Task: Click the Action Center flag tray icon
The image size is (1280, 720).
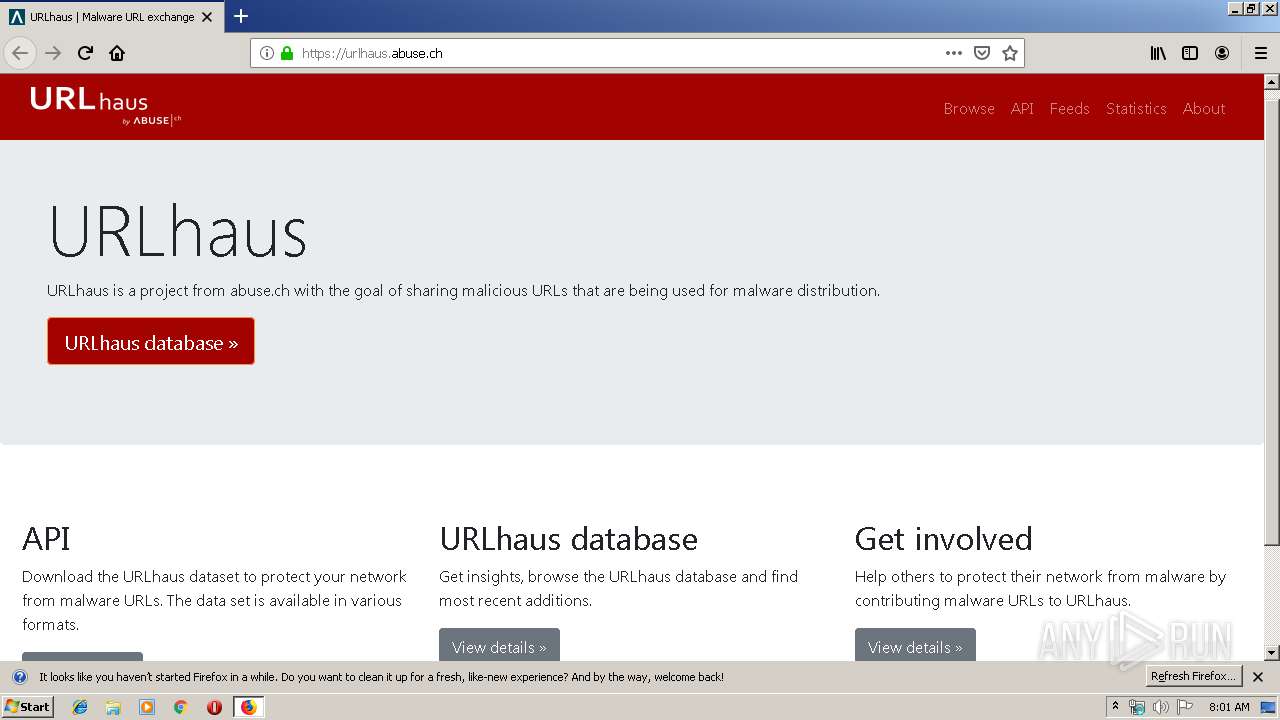Action: [1185, 707]
